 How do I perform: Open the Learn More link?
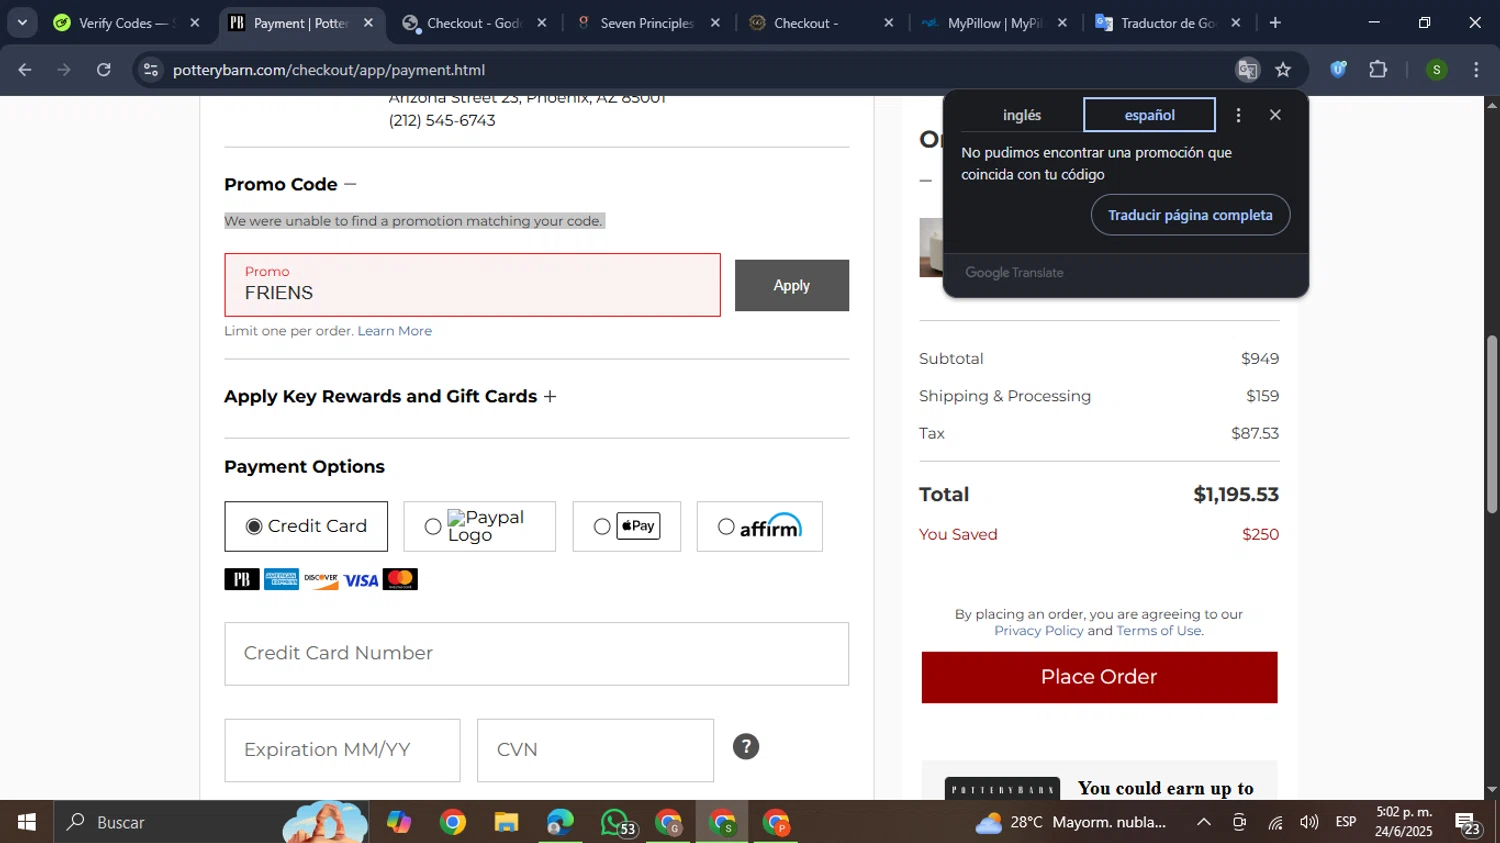(395, 331)
